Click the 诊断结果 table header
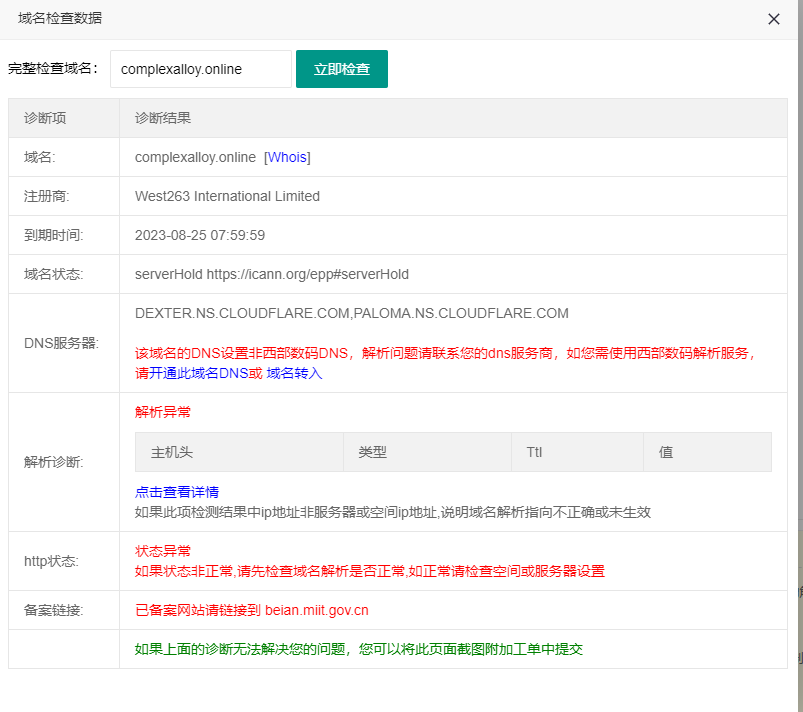This screenshot has height=712, width=803. 163,118
